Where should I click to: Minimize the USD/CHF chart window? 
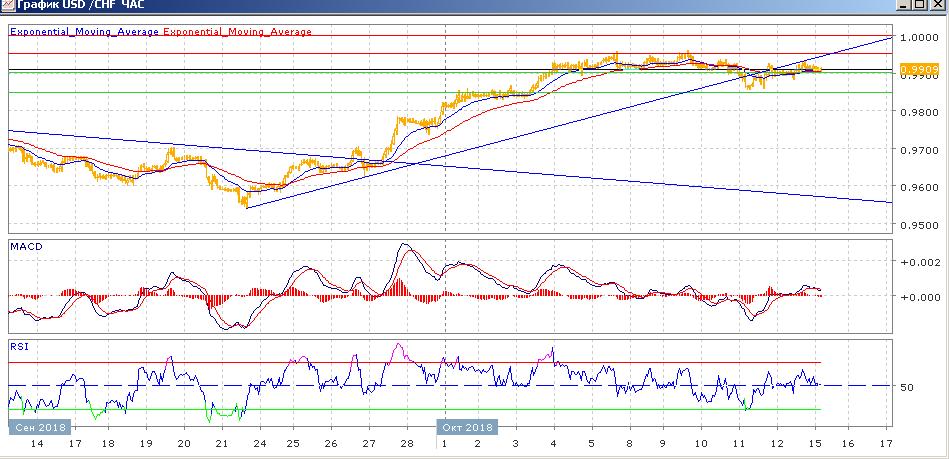click(x=904, y=4)
